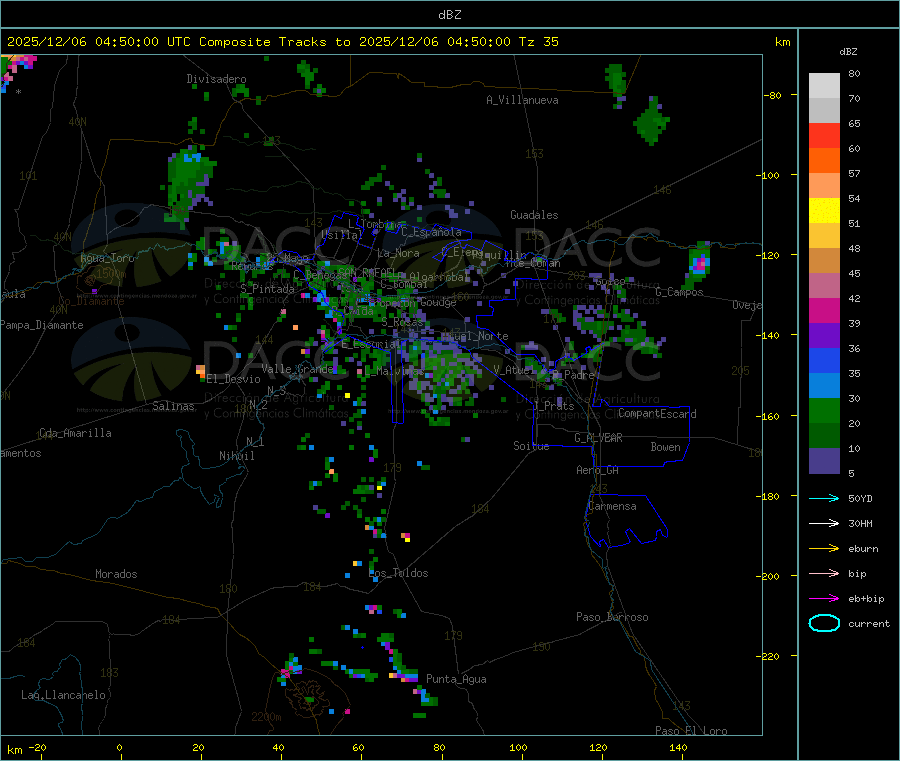Click the 'Agua_Toro' map label

(x=107, y=258)
